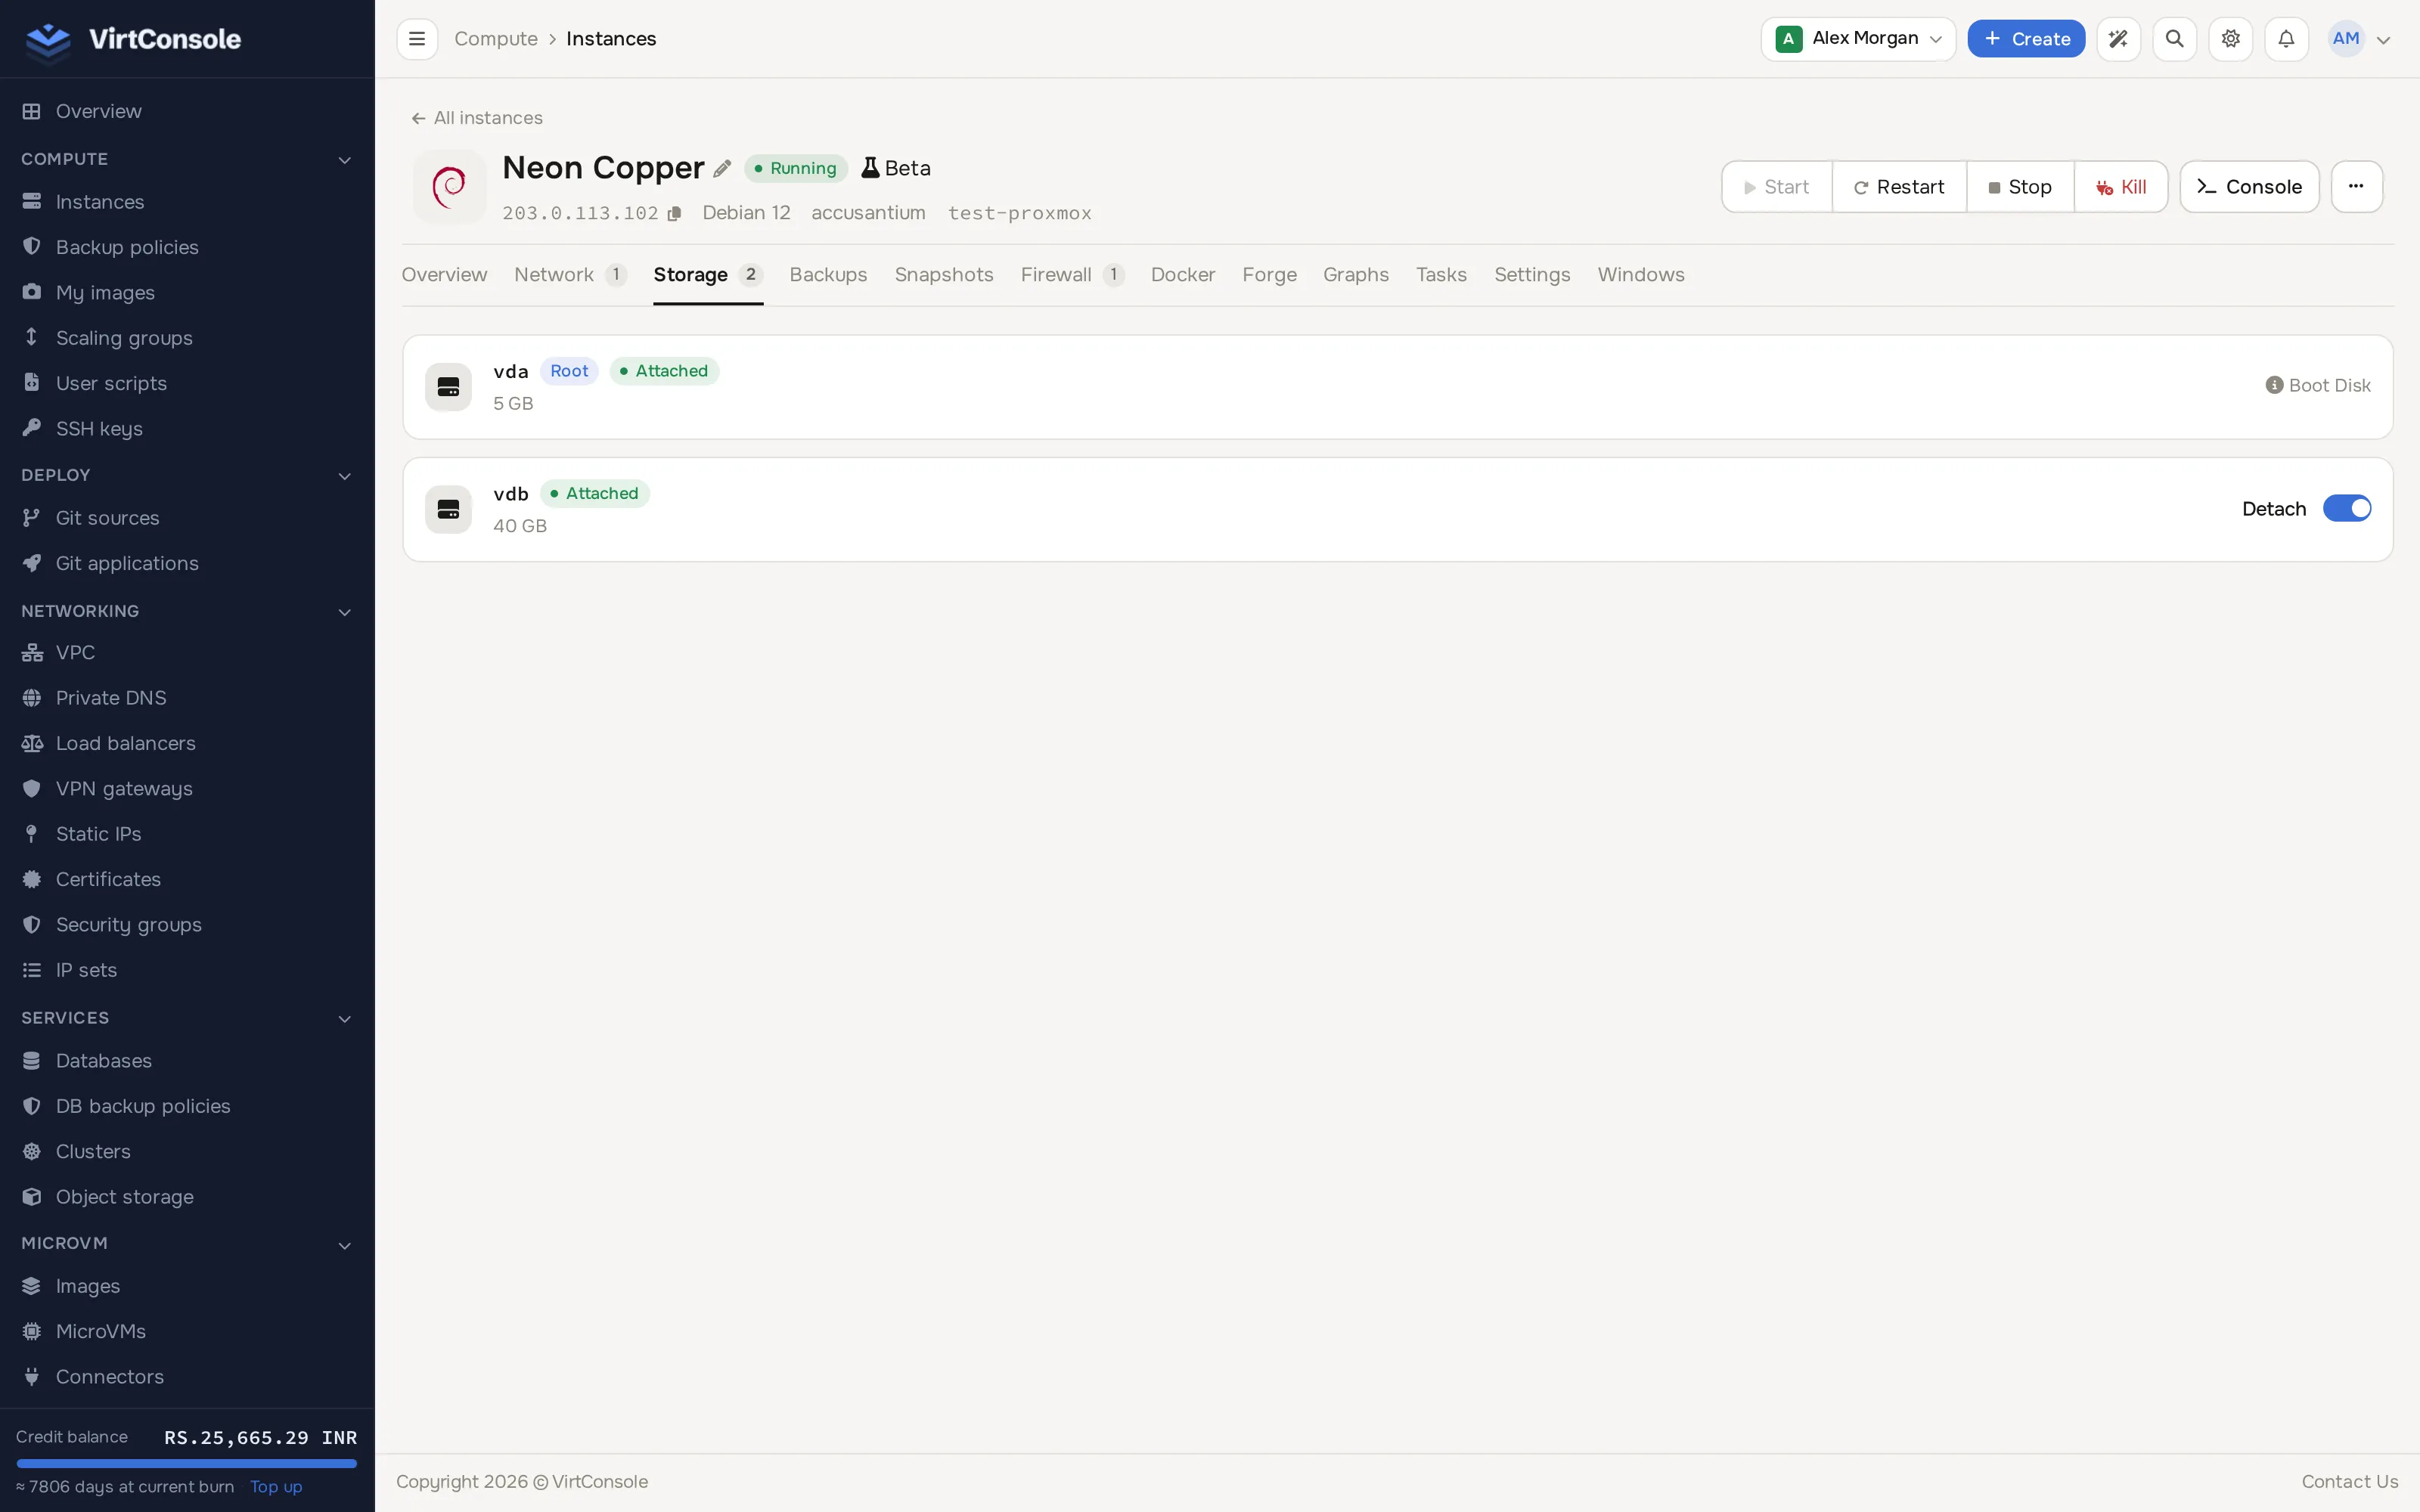Viewport: 2420px width, 1512px height.
Task: Click the Boot Disk info icon
Action: click(2274, 385)
